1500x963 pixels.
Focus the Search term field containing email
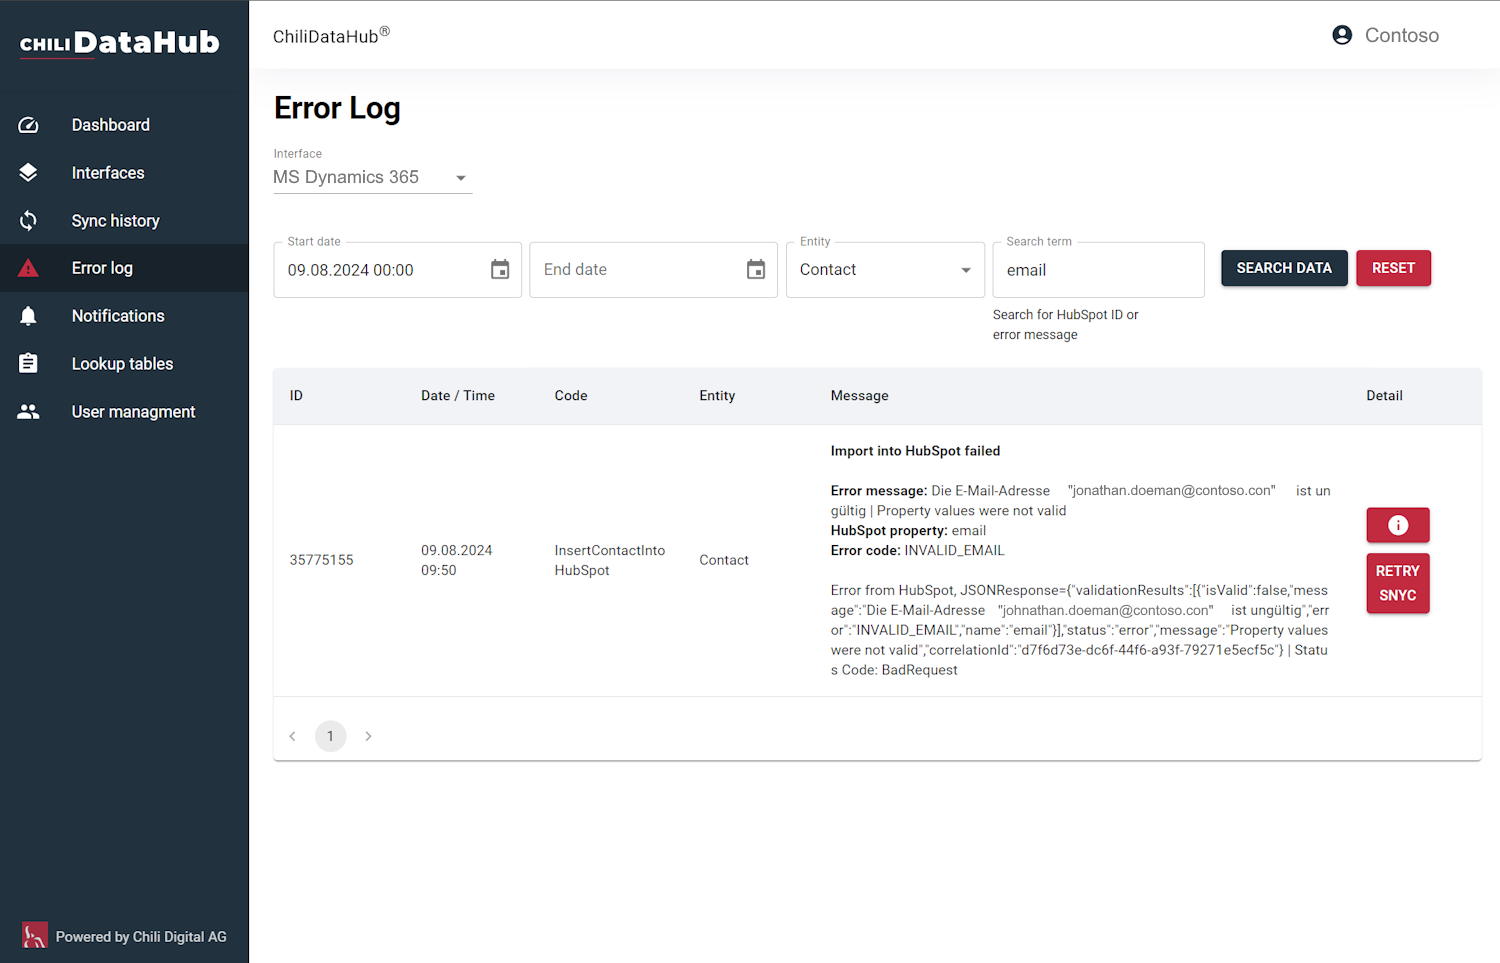pyautogui.click(x=1098, y=270)
